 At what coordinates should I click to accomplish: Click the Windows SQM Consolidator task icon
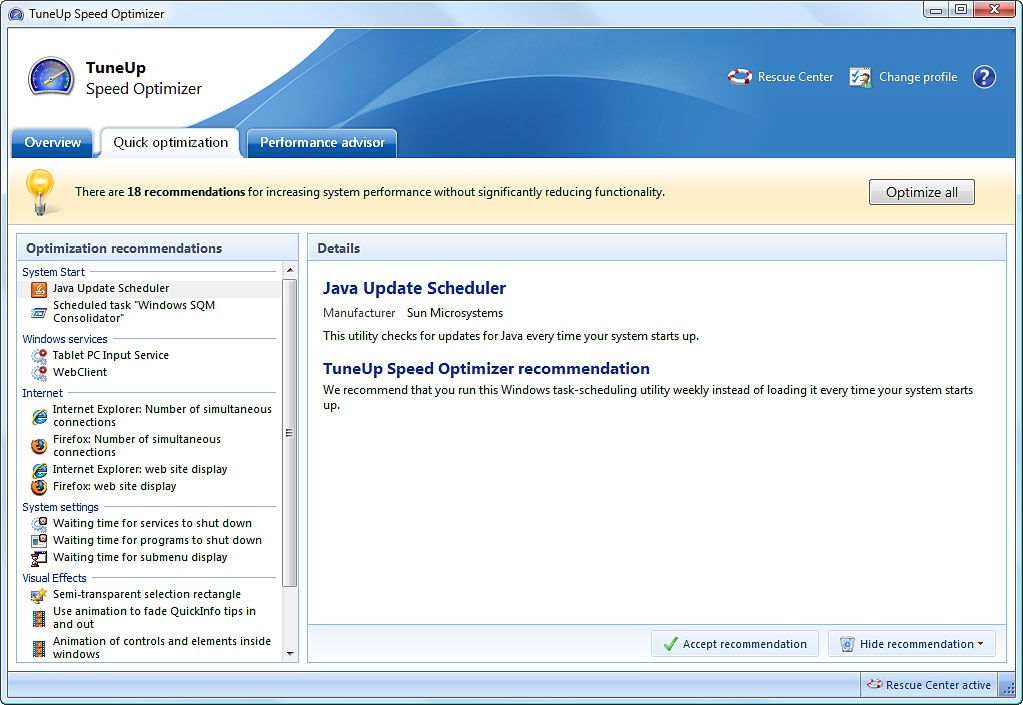tap(39, 312)
